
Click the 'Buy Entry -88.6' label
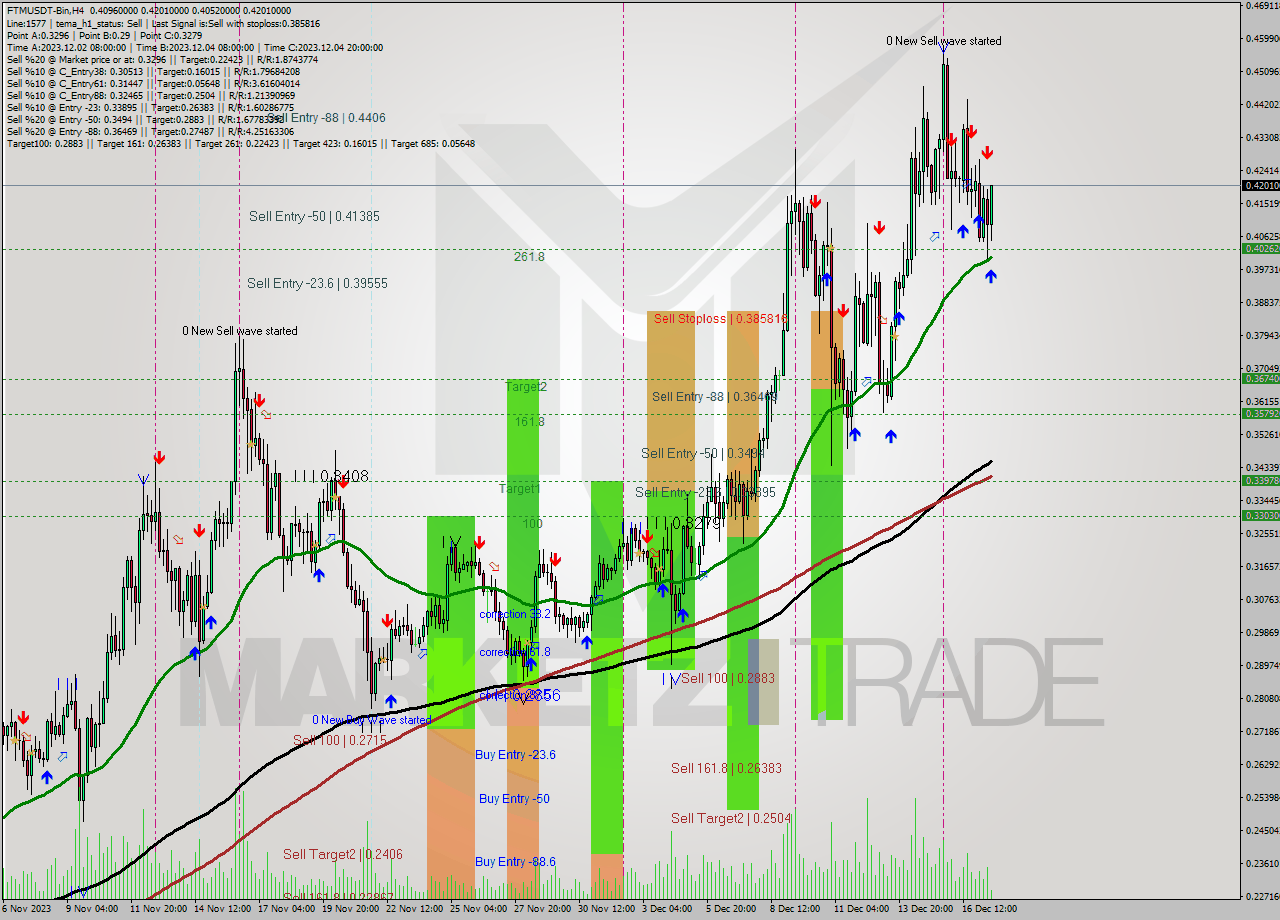click(515, 862)
